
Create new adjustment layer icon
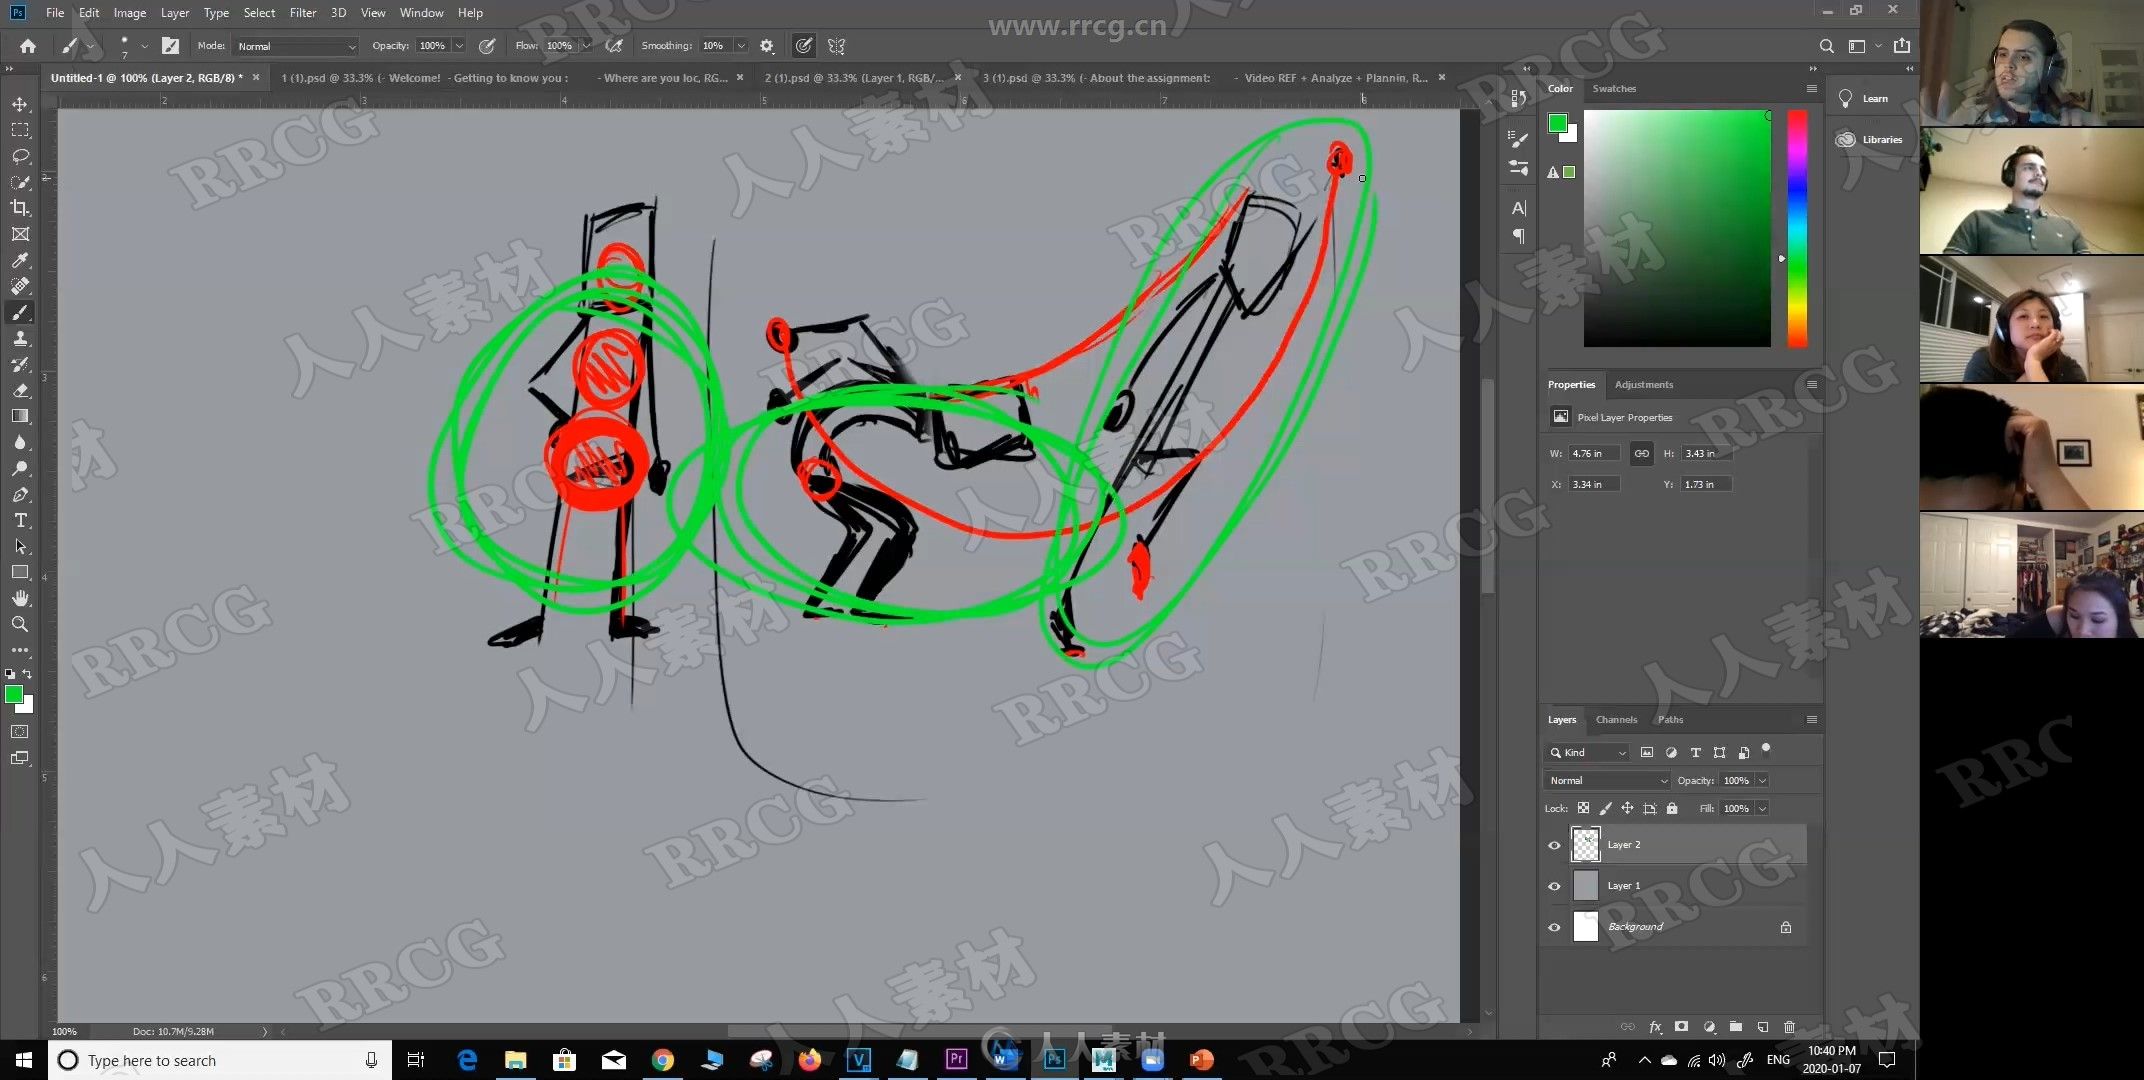point(1709,1027)
